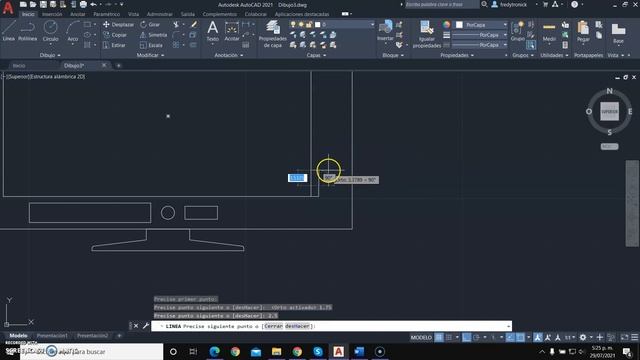This screenshot has width=640, height=360.
Task: Select the Arco tool
Action: tap(73, 31)
